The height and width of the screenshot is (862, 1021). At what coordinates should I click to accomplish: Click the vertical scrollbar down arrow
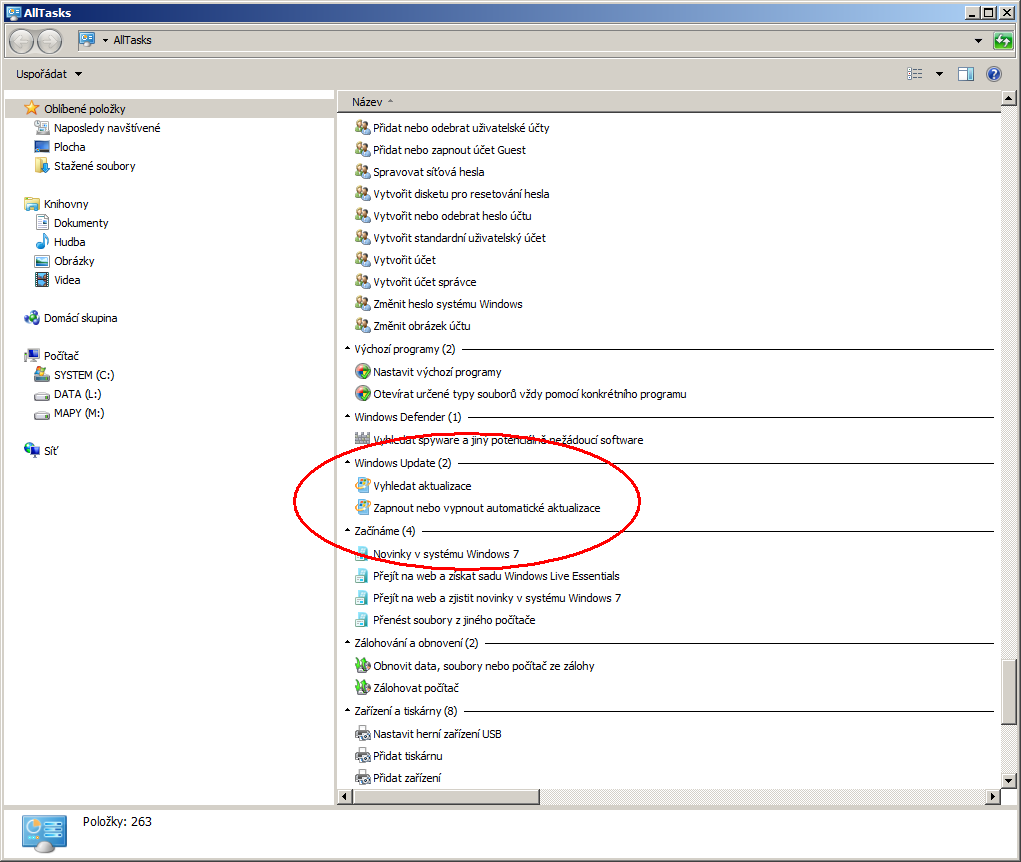[x=1009, y=780]
